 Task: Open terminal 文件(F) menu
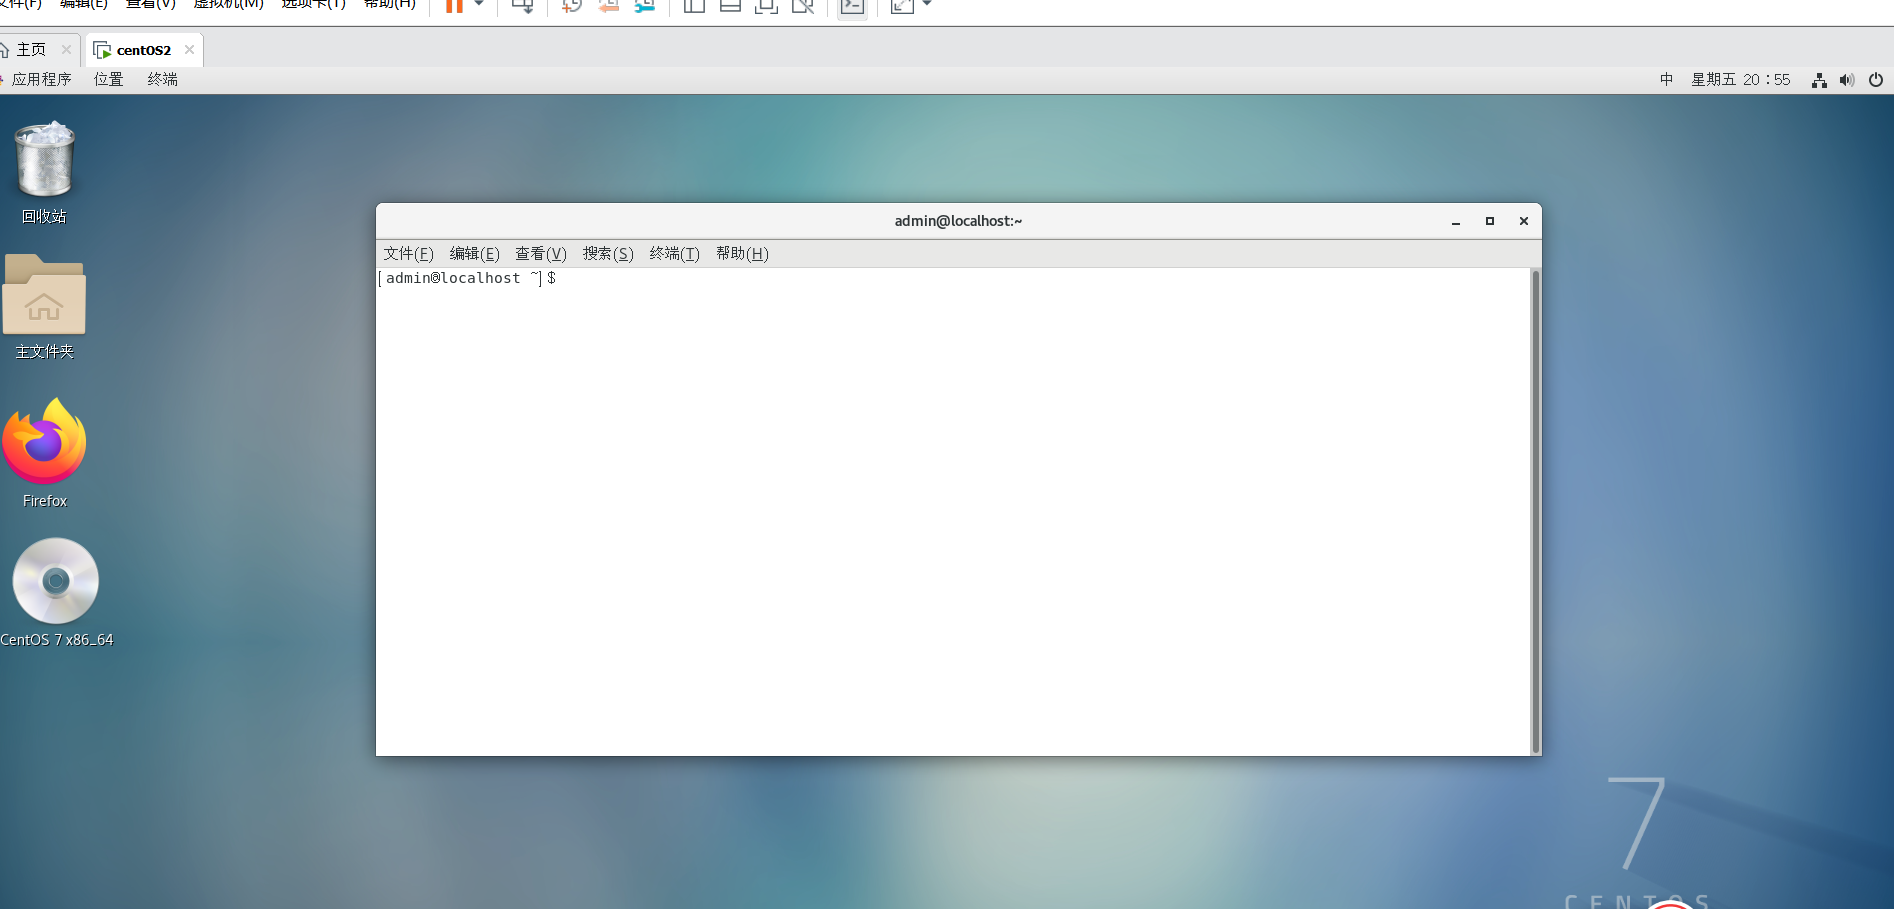[x=408, y=254]
